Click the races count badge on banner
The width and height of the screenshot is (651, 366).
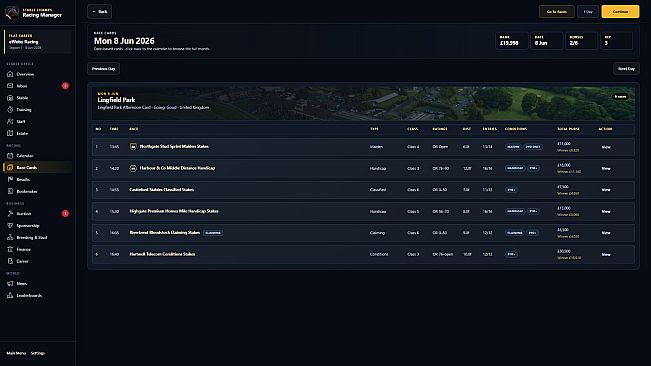pyautogui.click(x=620, y=97)
